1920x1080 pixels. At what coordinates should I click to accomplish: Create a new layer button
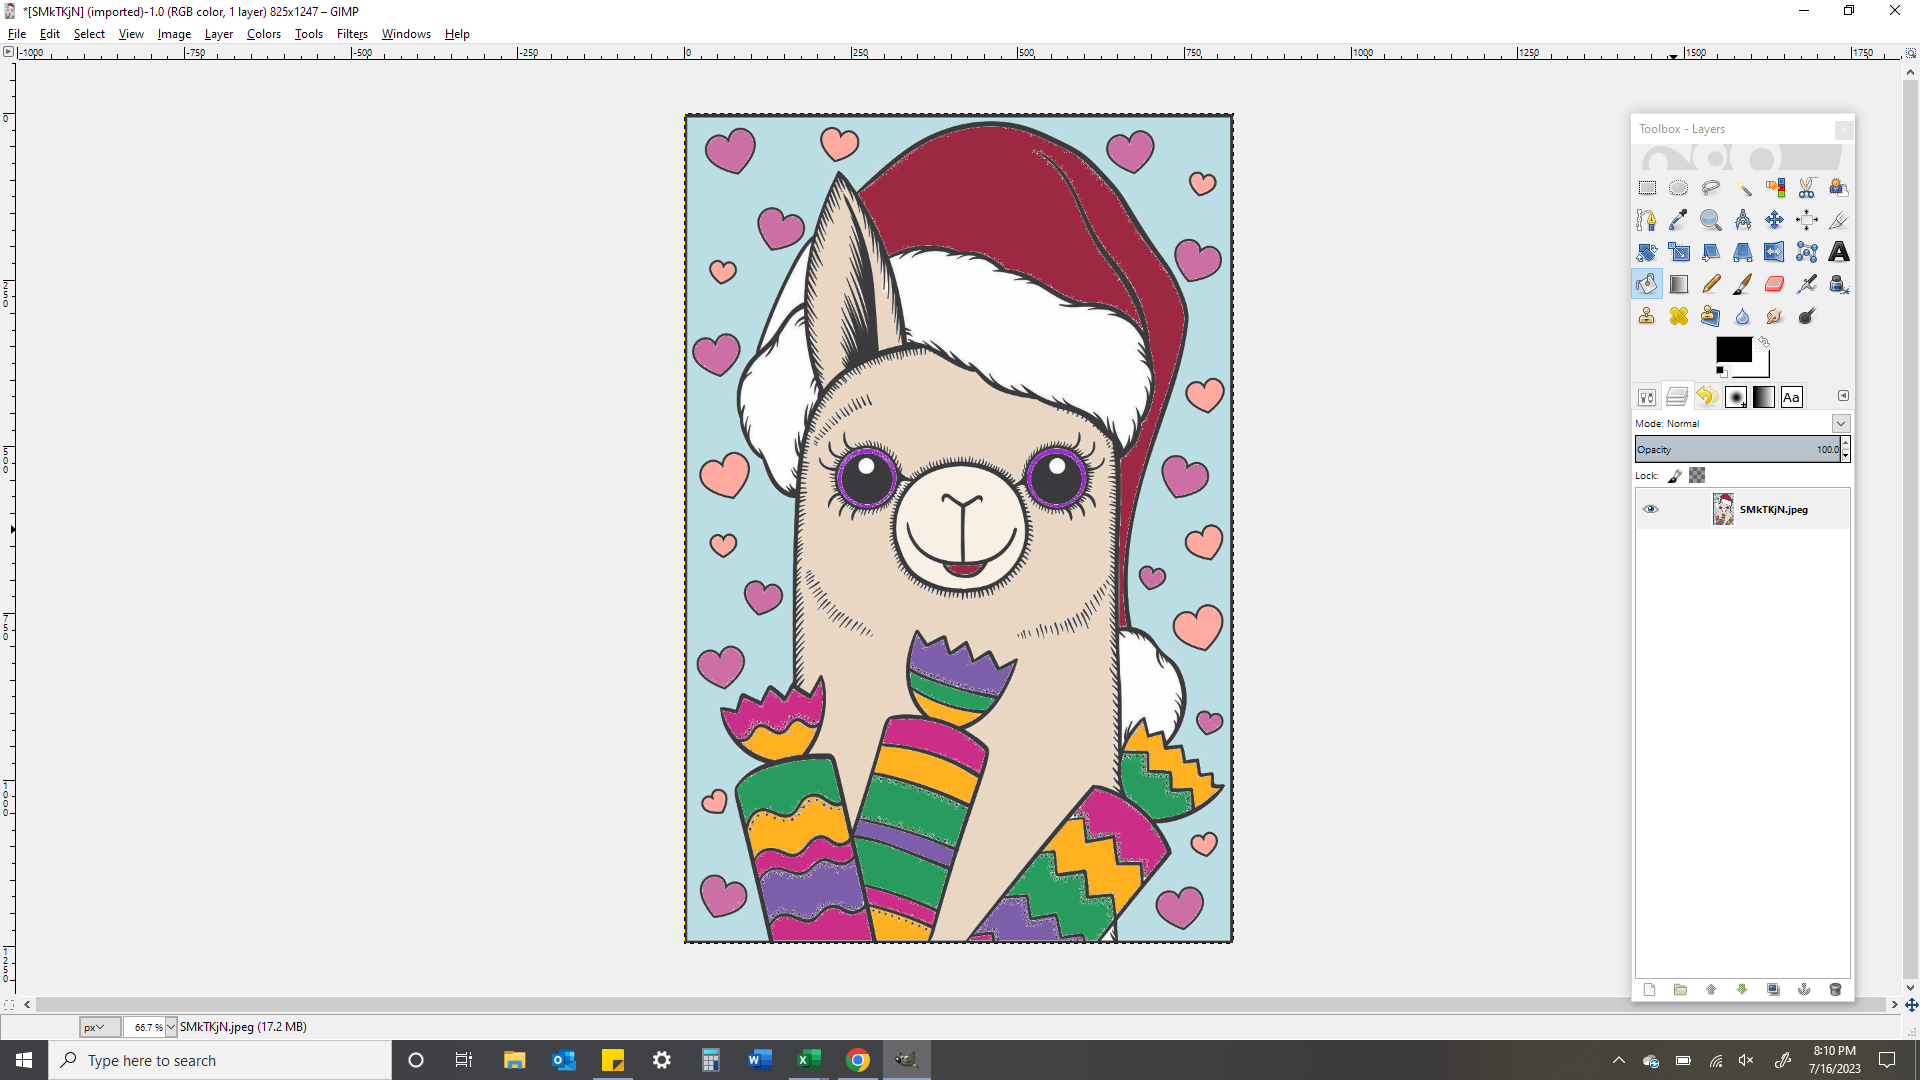[x=1650, y=990]
